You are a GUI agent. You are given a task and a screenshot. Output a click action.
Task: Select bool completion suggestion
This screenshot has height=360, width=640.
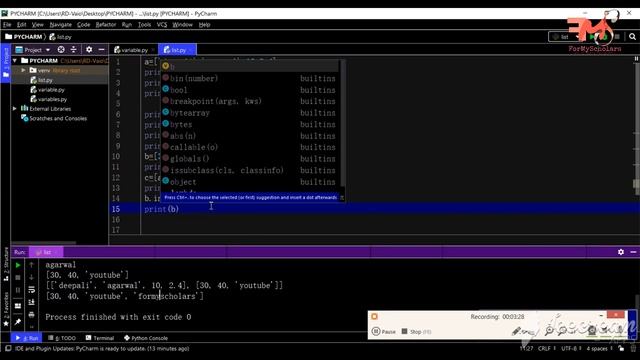[250, 90]
